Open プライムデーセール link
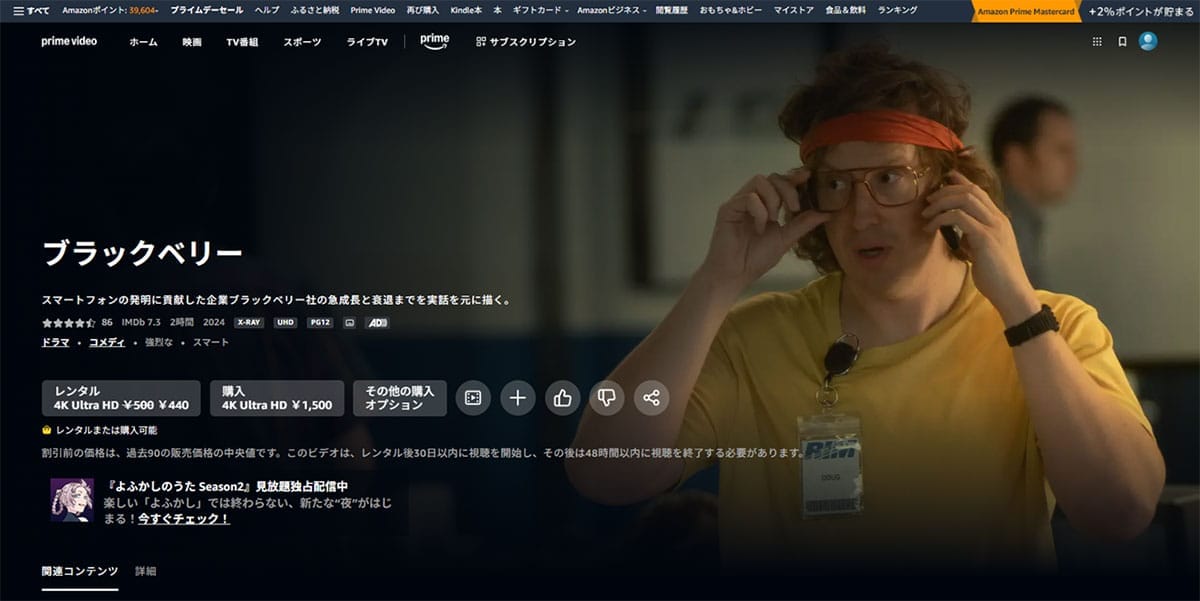The height and width of the screenshot is (601, 1200). point(207,10)
